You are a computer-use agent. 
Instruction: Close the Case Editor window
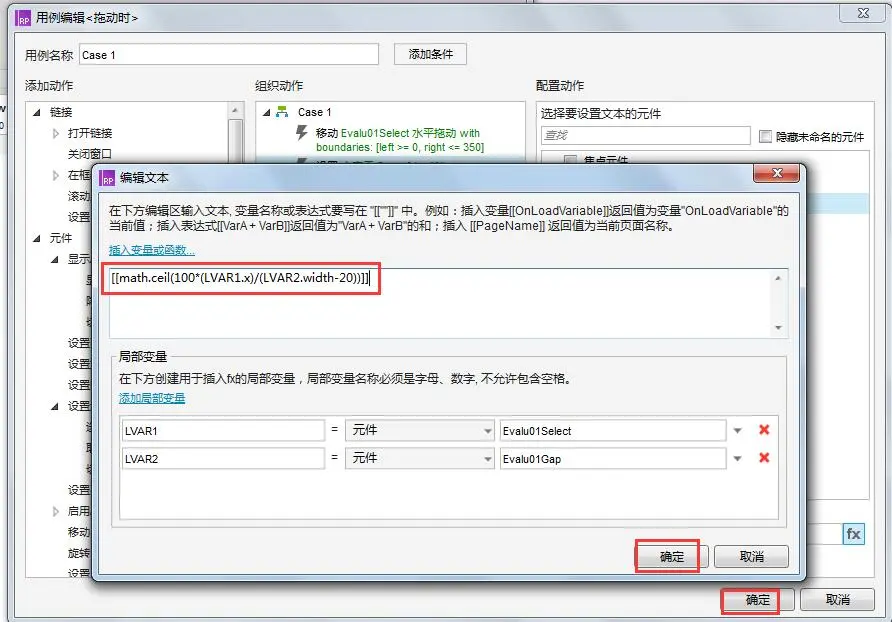862,13
